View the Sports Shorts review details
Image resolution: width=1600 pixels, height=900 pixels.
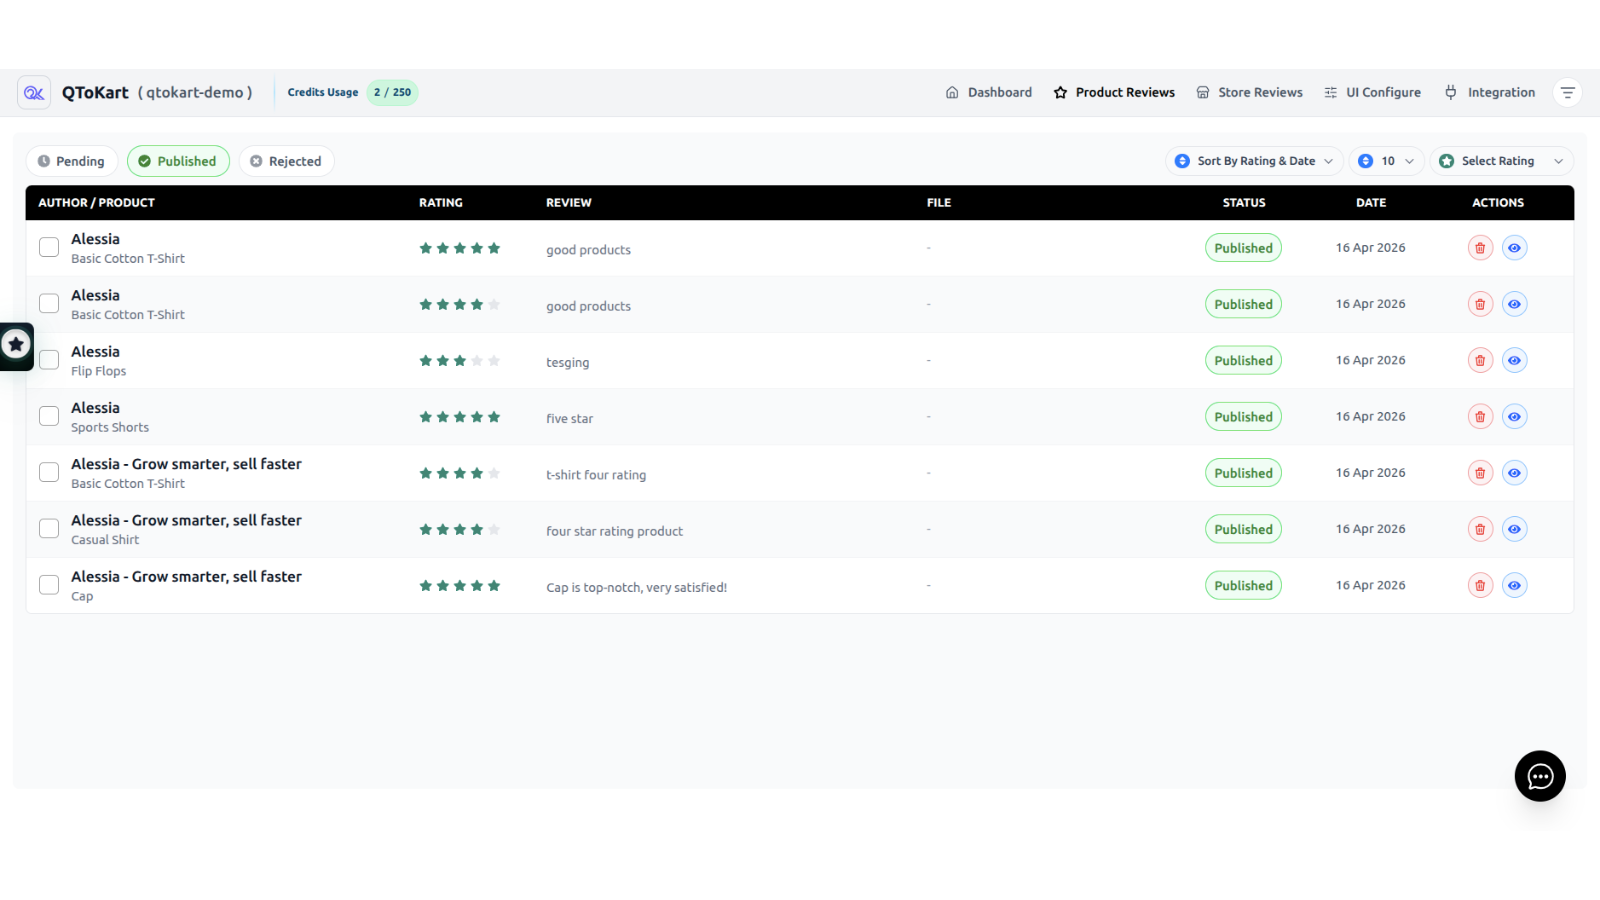coord(1515,417)
